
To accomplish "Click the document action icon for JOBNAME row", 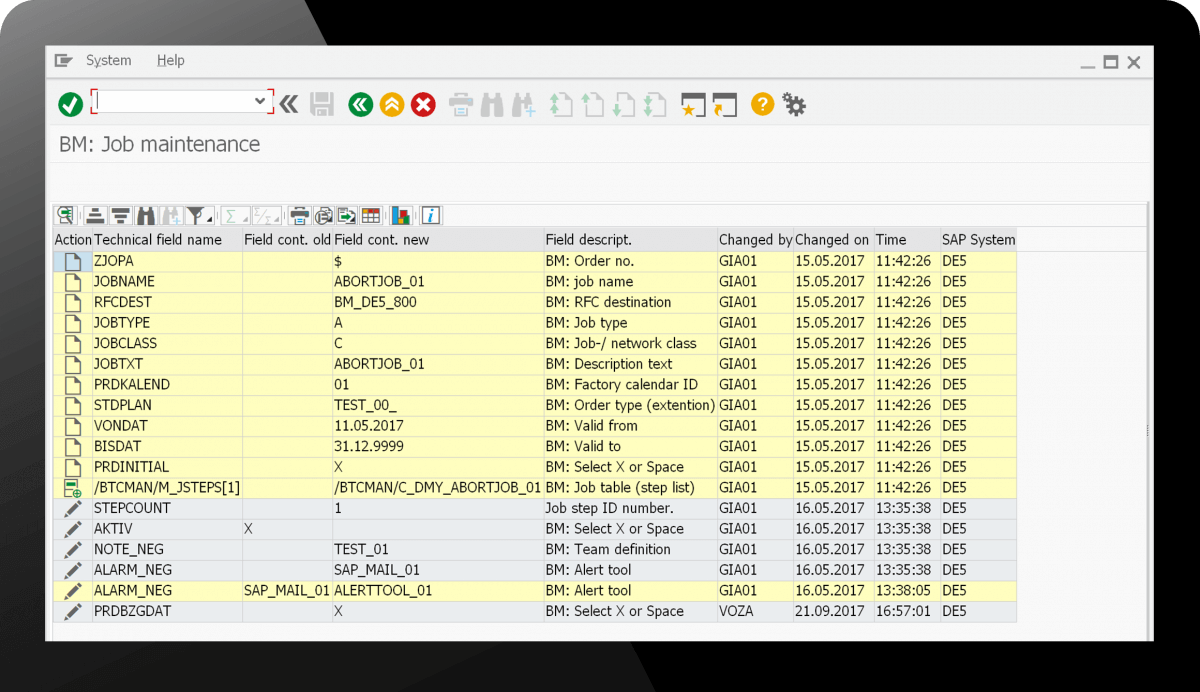I will [72, 282].
